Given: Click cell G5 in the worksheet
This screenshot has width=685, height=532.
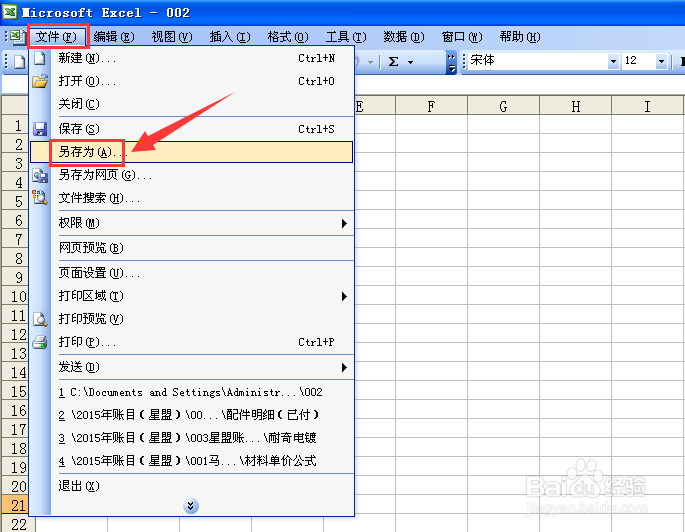Looking at the screenshot, I should [x=503, y=201].
